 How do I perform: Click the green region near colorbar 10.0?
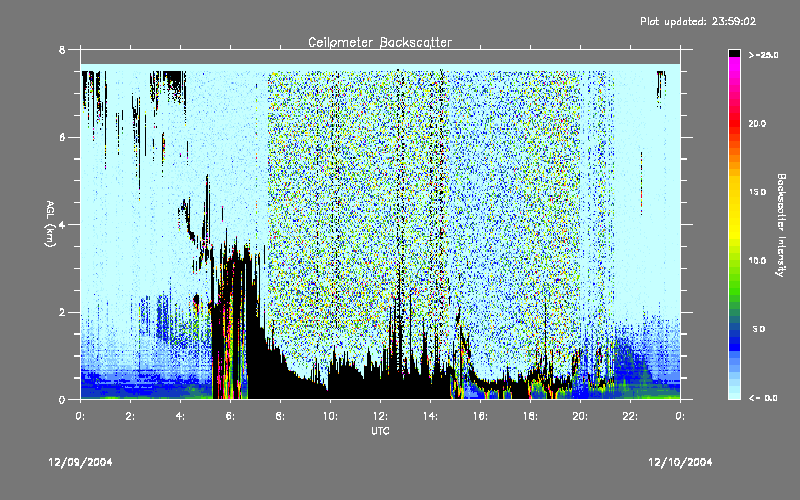[734, 265]
